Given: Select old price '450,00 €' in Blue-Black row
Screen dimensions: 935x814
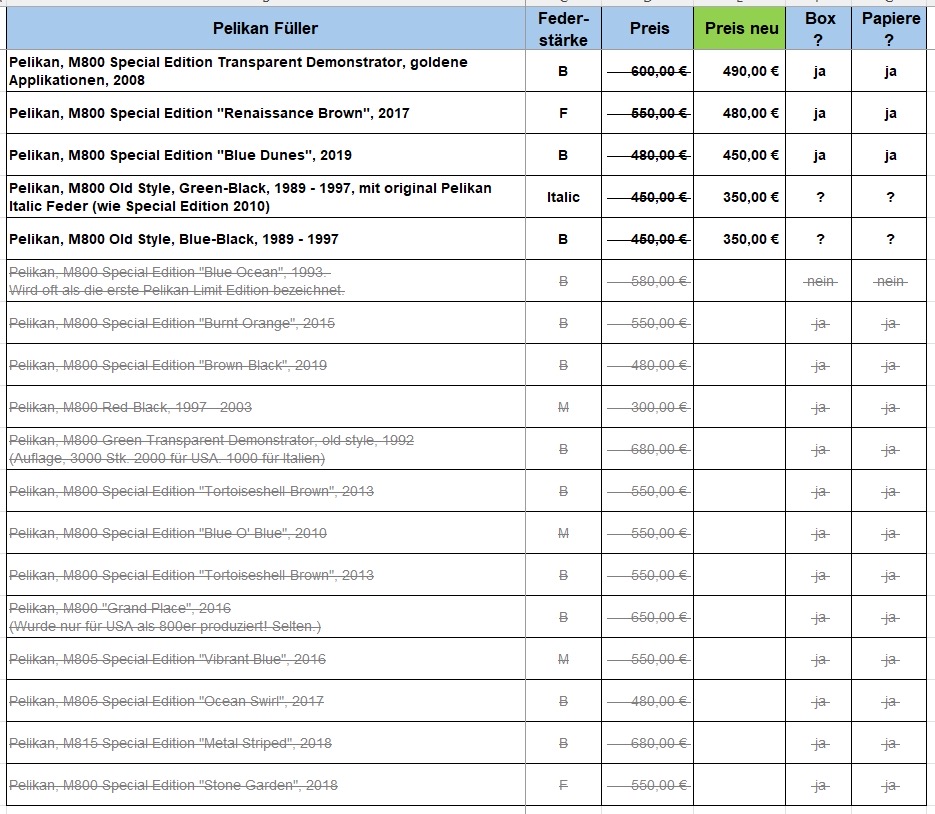Looking at the screenshot, I should [x=648, y=239].
